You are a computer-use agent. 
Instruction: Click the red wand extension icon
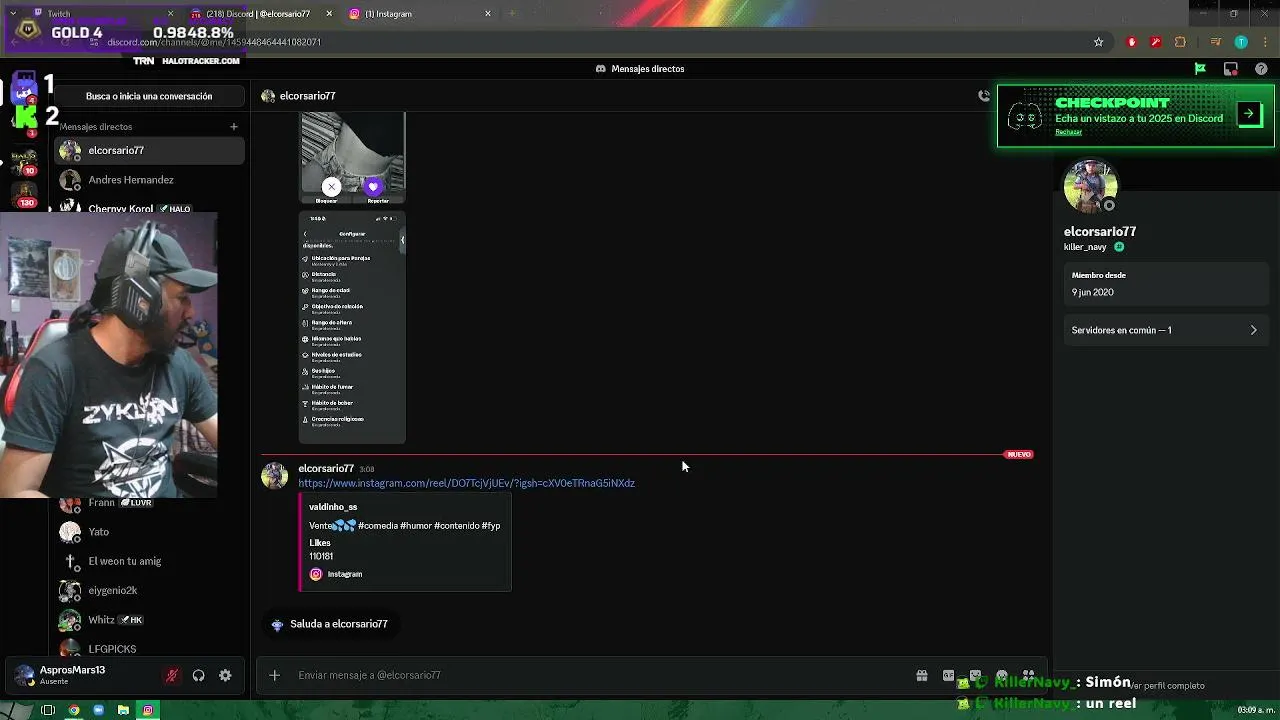(1155, 42)
